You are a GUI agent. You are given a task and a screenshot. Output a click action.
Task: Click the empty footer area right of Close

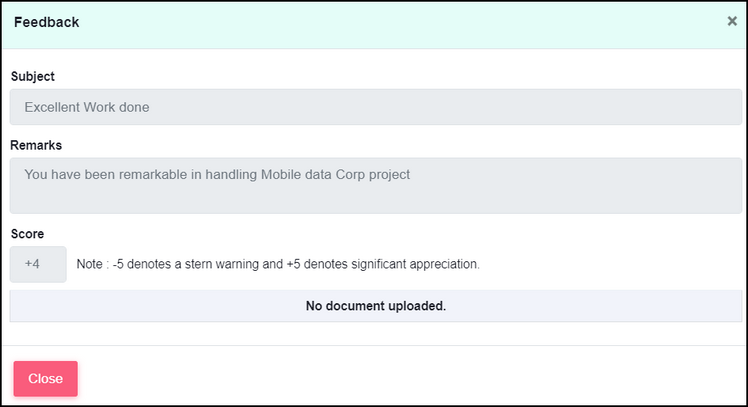(400, 379)
